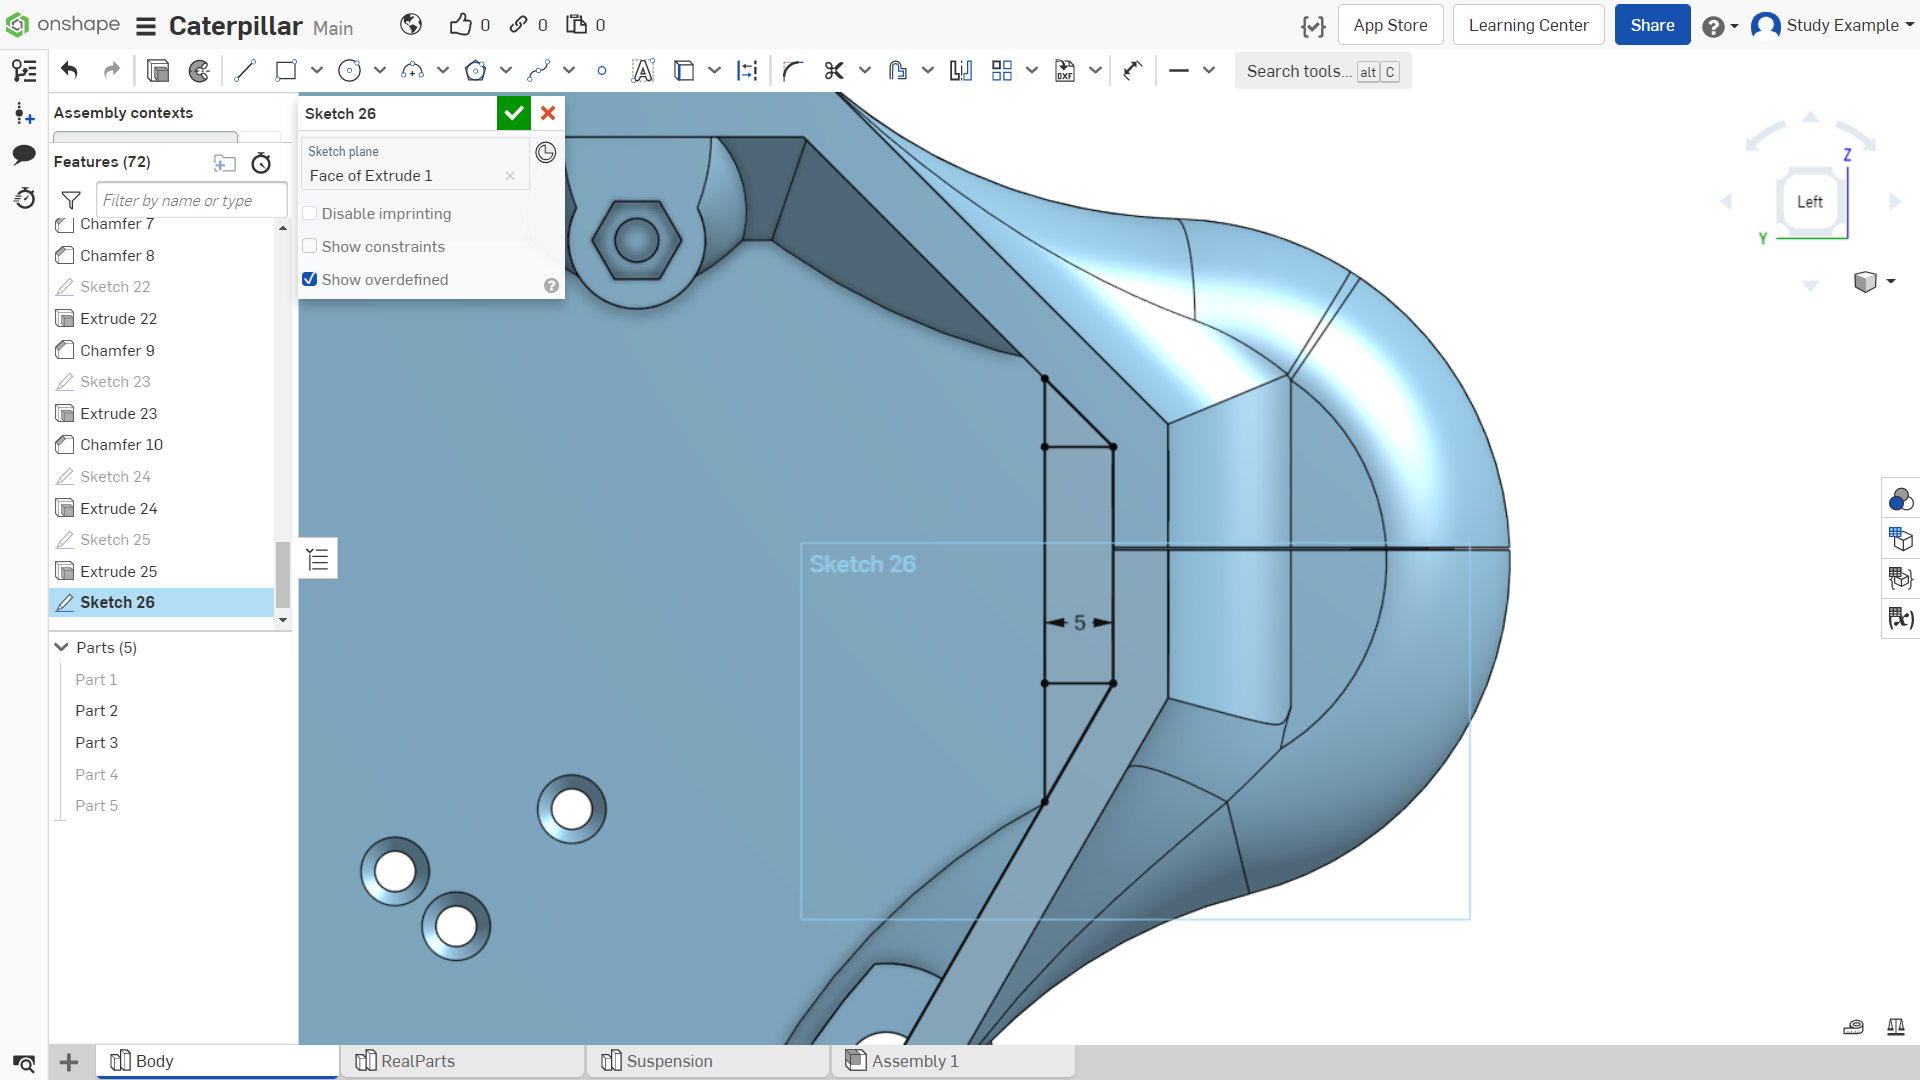Select the sketch Text tool
The image size is (1920, 1080).
643,71
